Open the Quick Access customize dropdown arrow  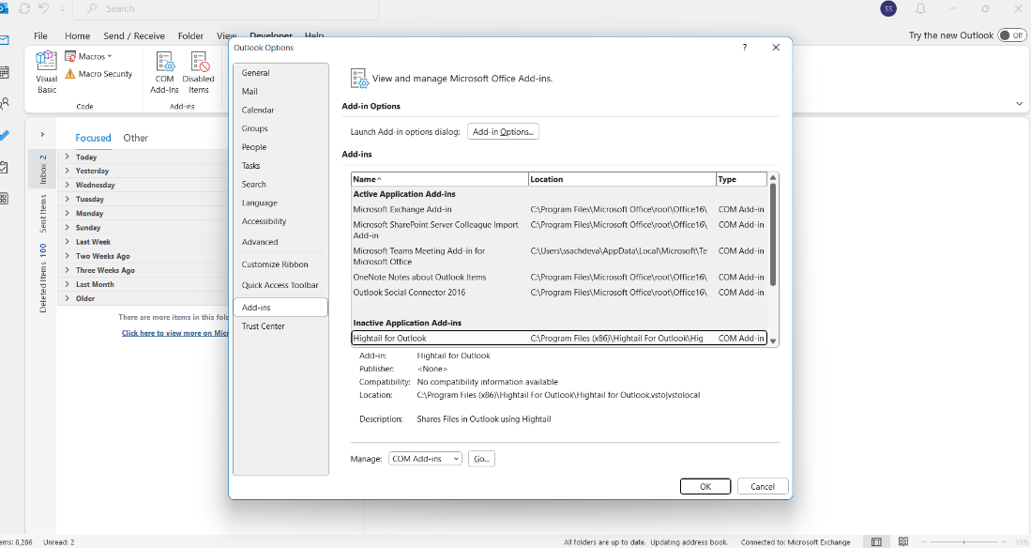tap(63, 9)
